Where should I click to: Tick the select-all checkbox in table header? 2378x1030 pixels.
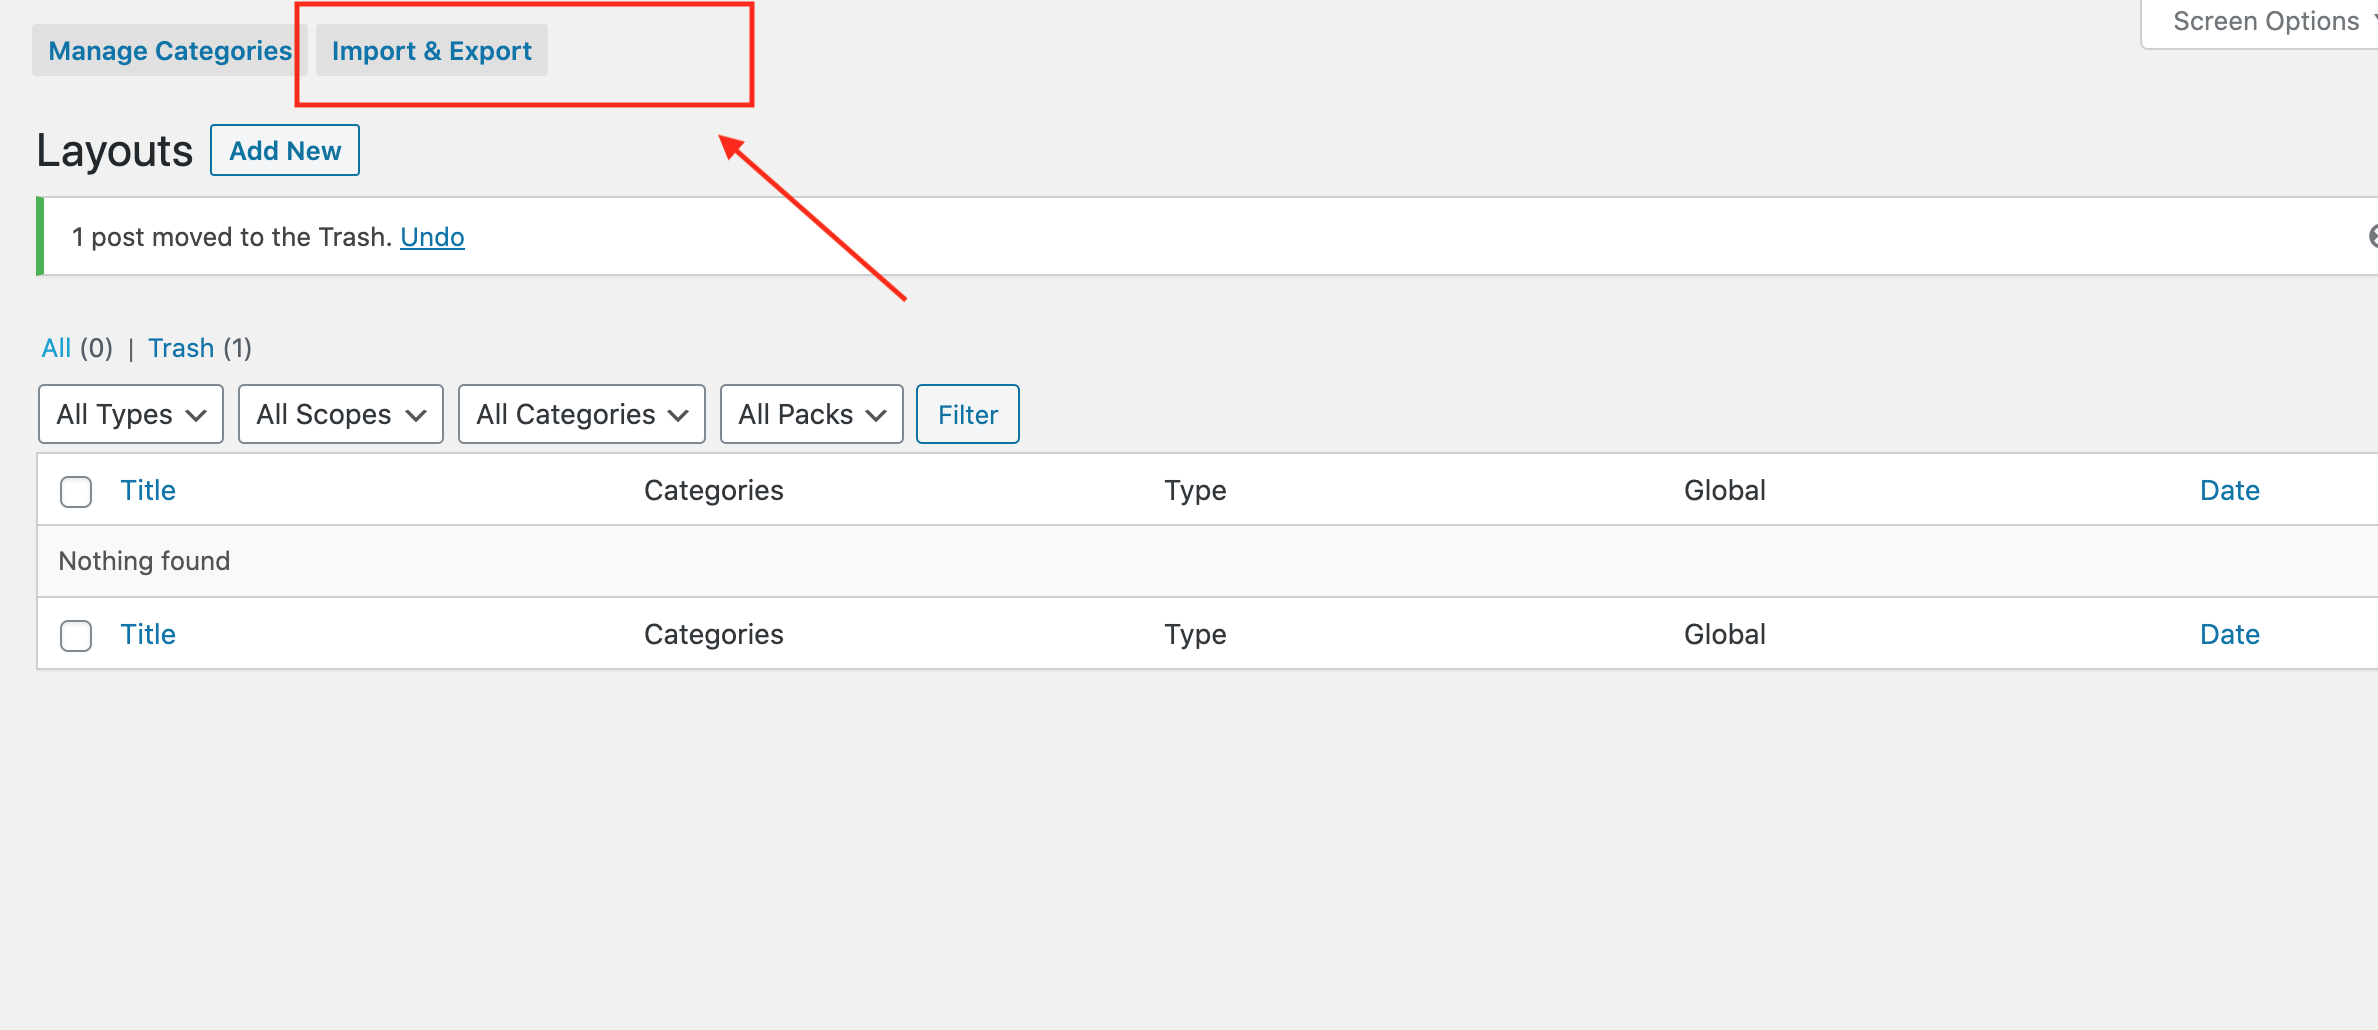[x=76, y=491]
